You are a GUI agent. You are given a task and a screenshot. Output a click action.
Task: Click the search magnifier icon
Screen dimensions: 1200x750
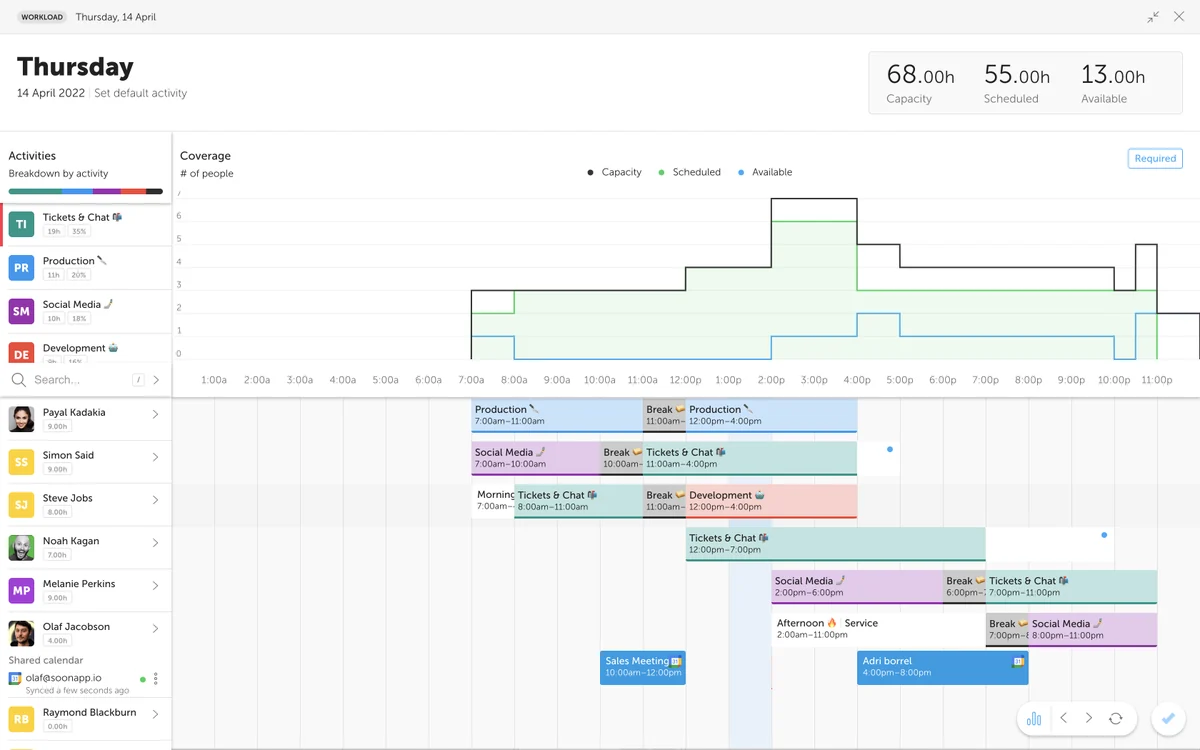[x=19, y=380]
